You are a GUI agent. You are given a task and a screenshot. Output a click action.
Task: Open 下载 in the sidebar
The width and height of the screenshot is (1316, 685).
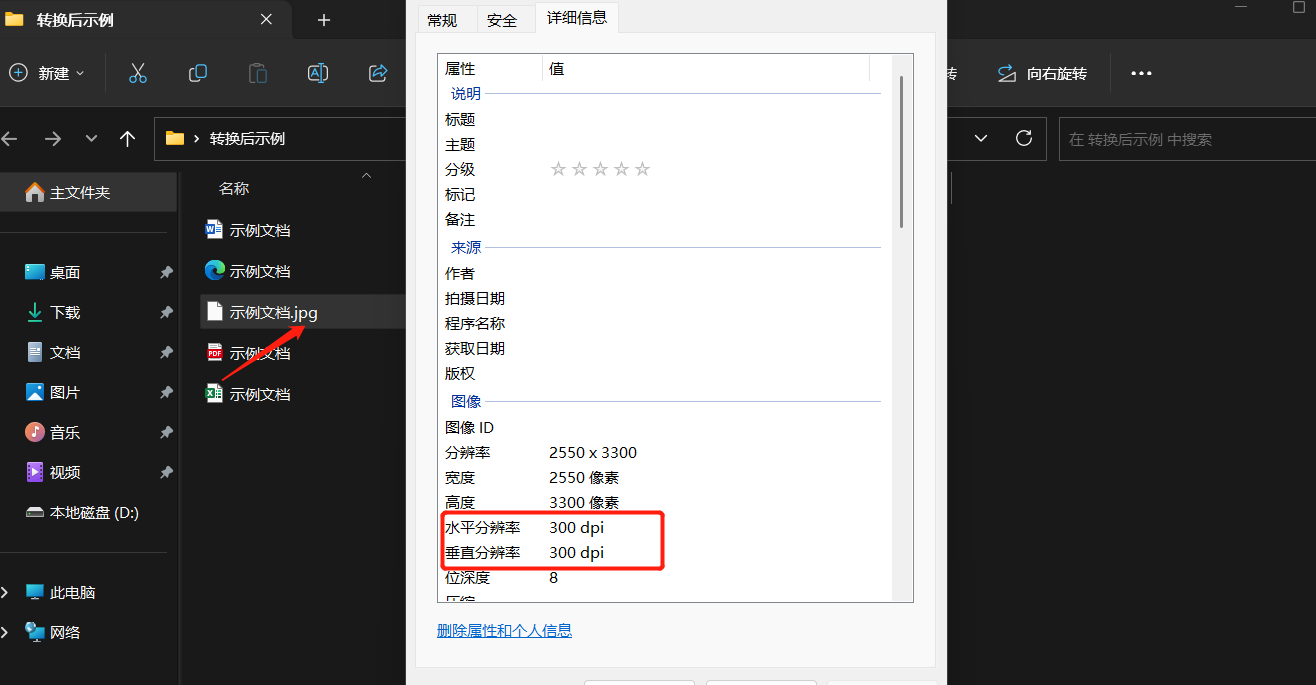point(65,312)
